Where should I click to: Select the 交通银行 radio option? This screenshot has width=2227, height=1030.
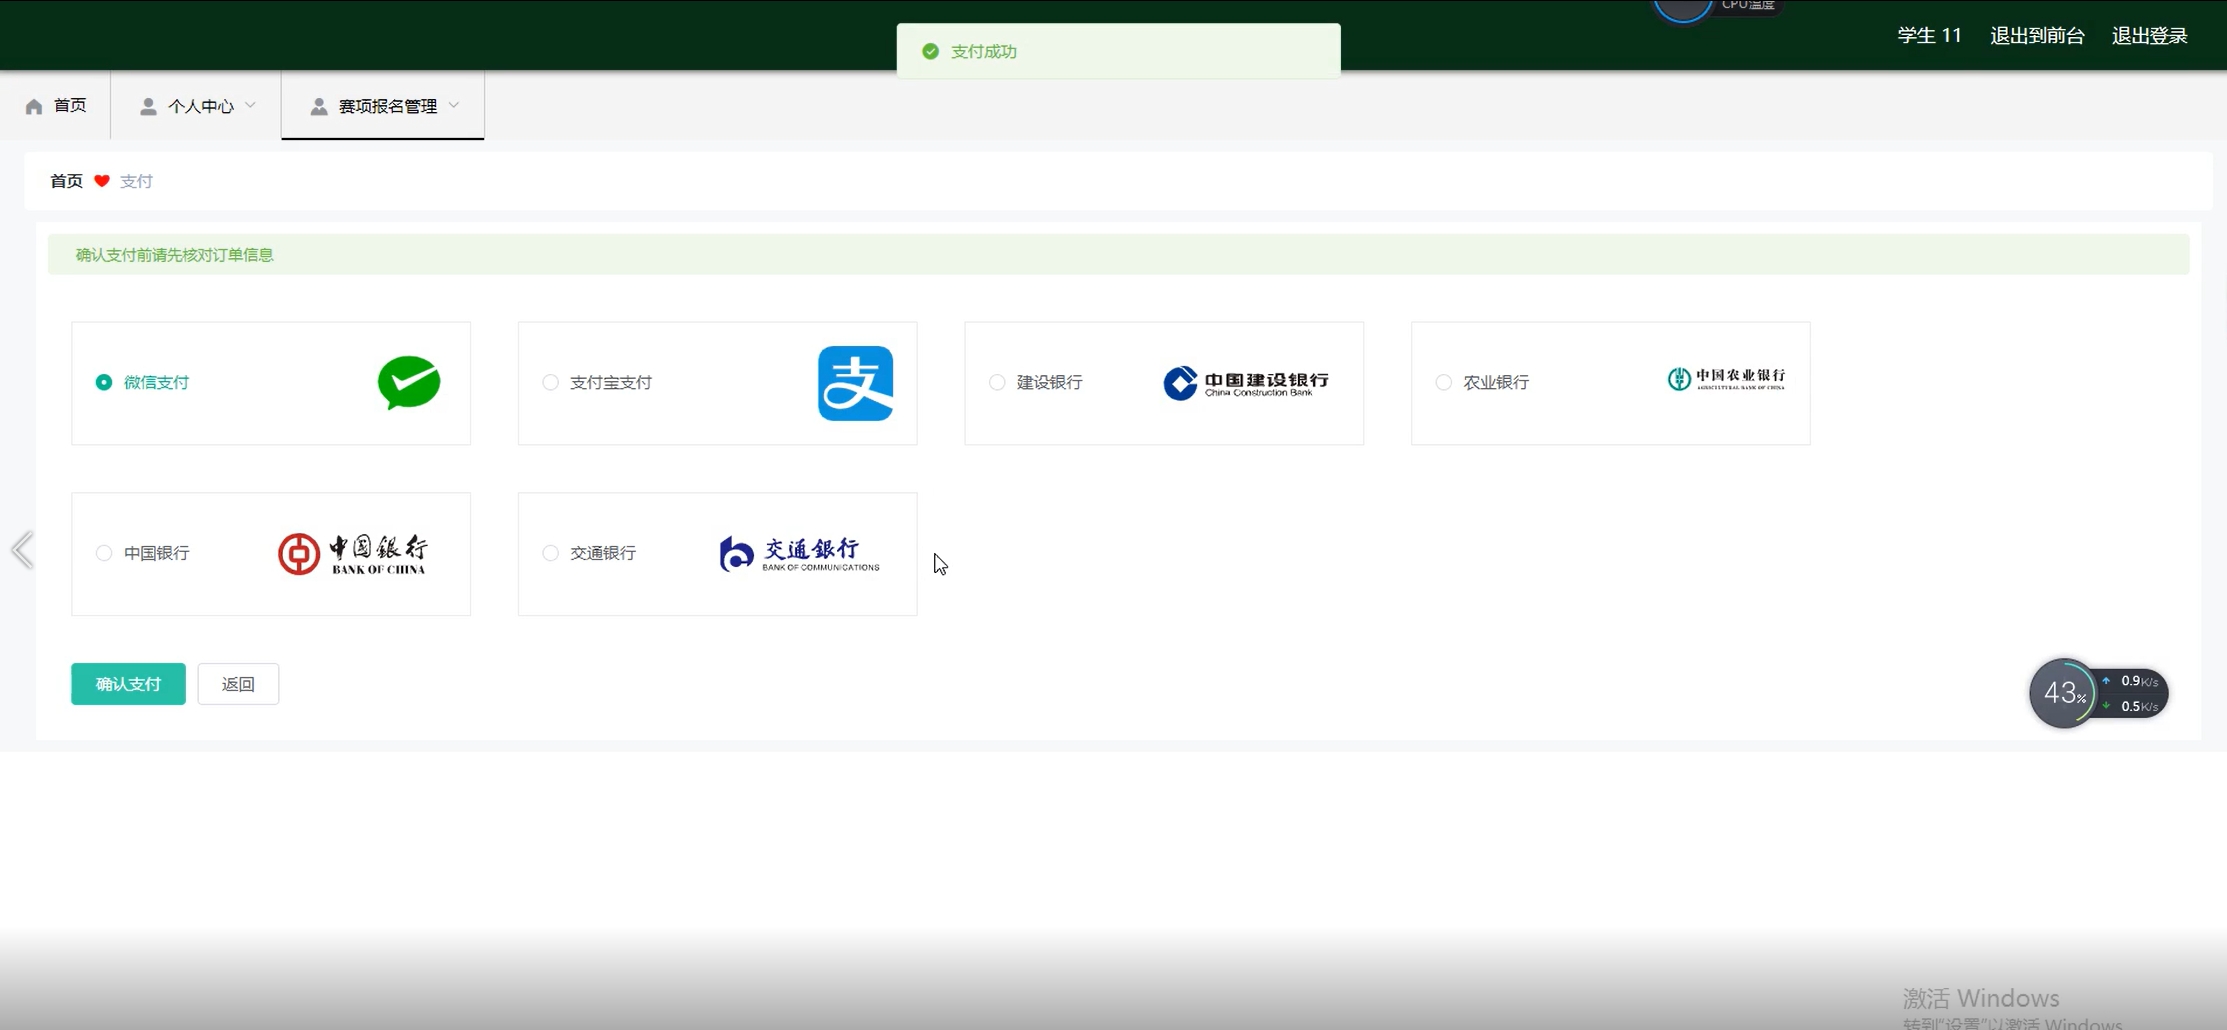[550, 553]
